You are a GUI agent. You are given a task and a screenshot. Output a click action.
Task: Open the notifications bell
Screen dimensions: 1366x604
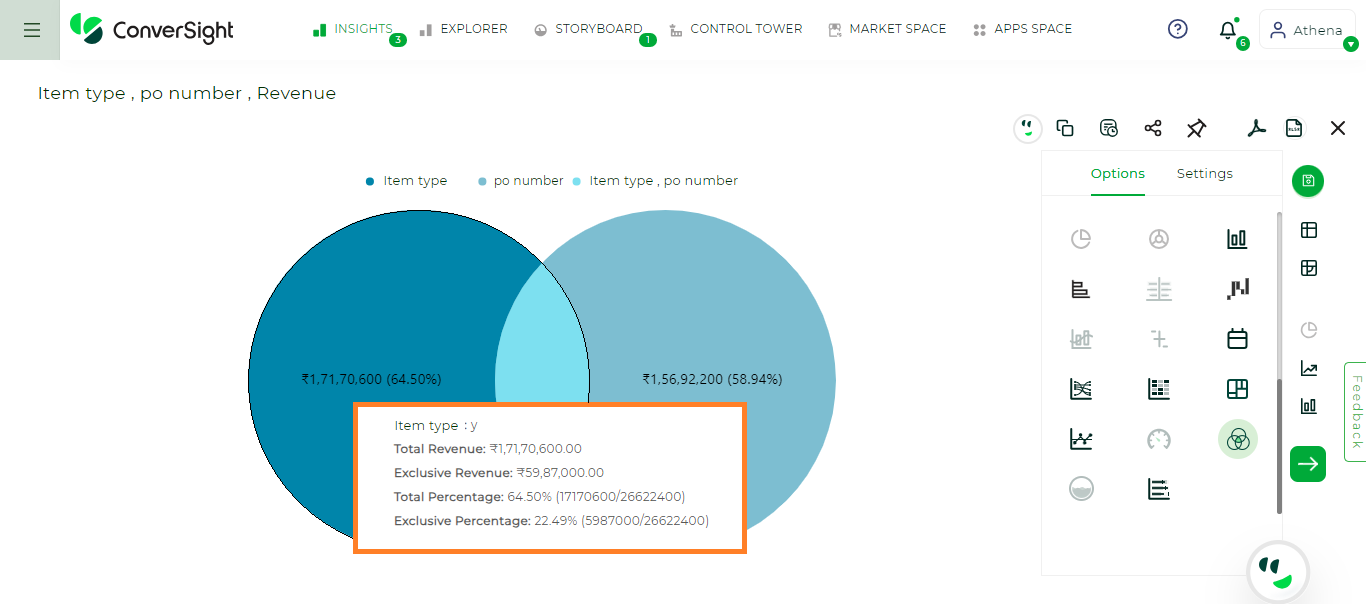(1228, 31)
